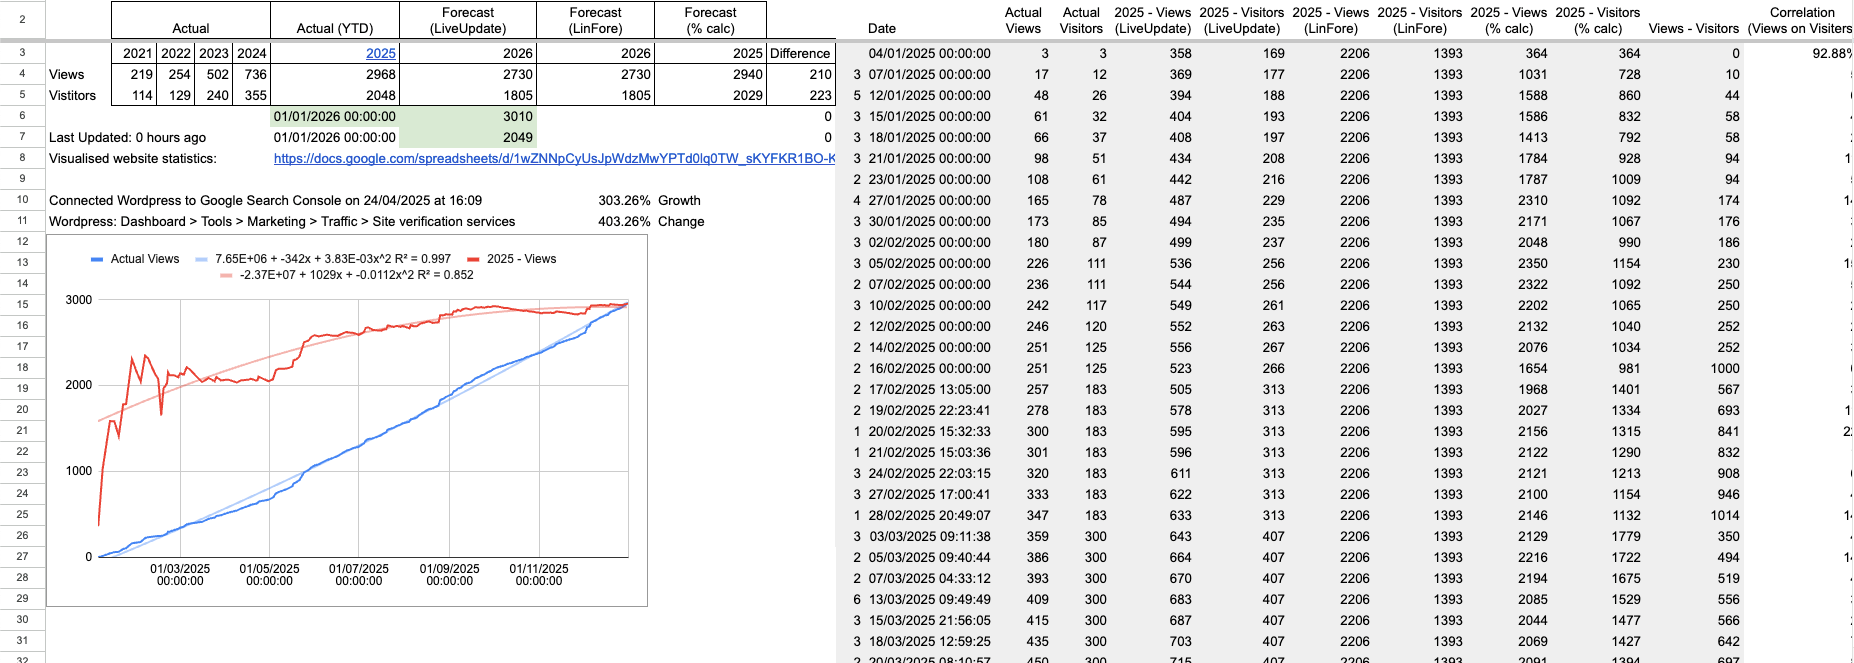The height and width of the screenshot is (663, 1854).
Task: Click the blue Actual Views legend marker
Action: point(97,259)
